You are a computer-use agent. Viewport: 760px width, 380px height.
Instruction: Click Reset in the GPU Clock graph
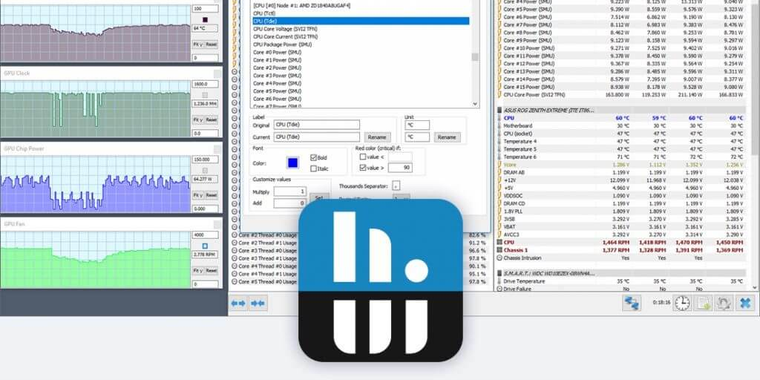point(211,120)
